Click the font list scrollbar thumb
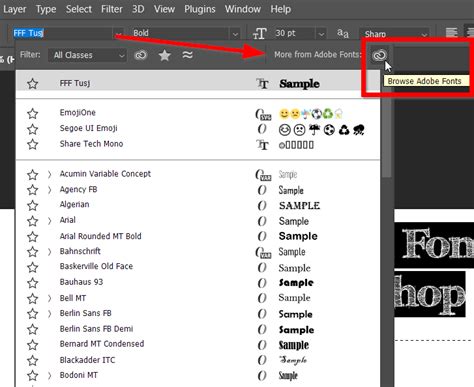The height and width of the screenshot is (387, 474). (x=386, y=124)
